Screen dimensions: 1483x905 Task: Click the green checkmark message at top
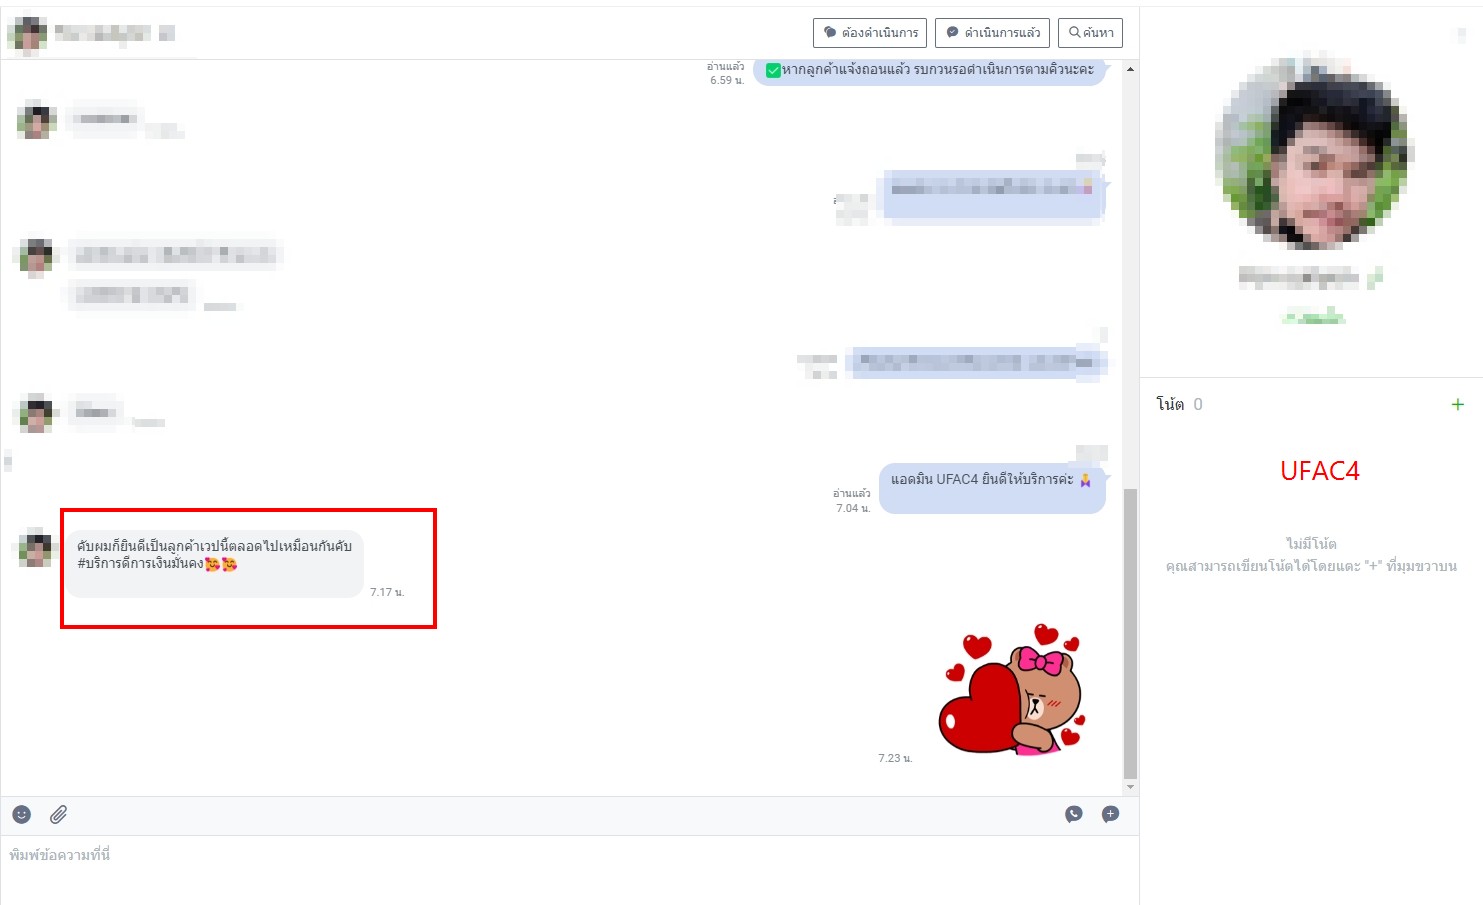coord(930,70)
